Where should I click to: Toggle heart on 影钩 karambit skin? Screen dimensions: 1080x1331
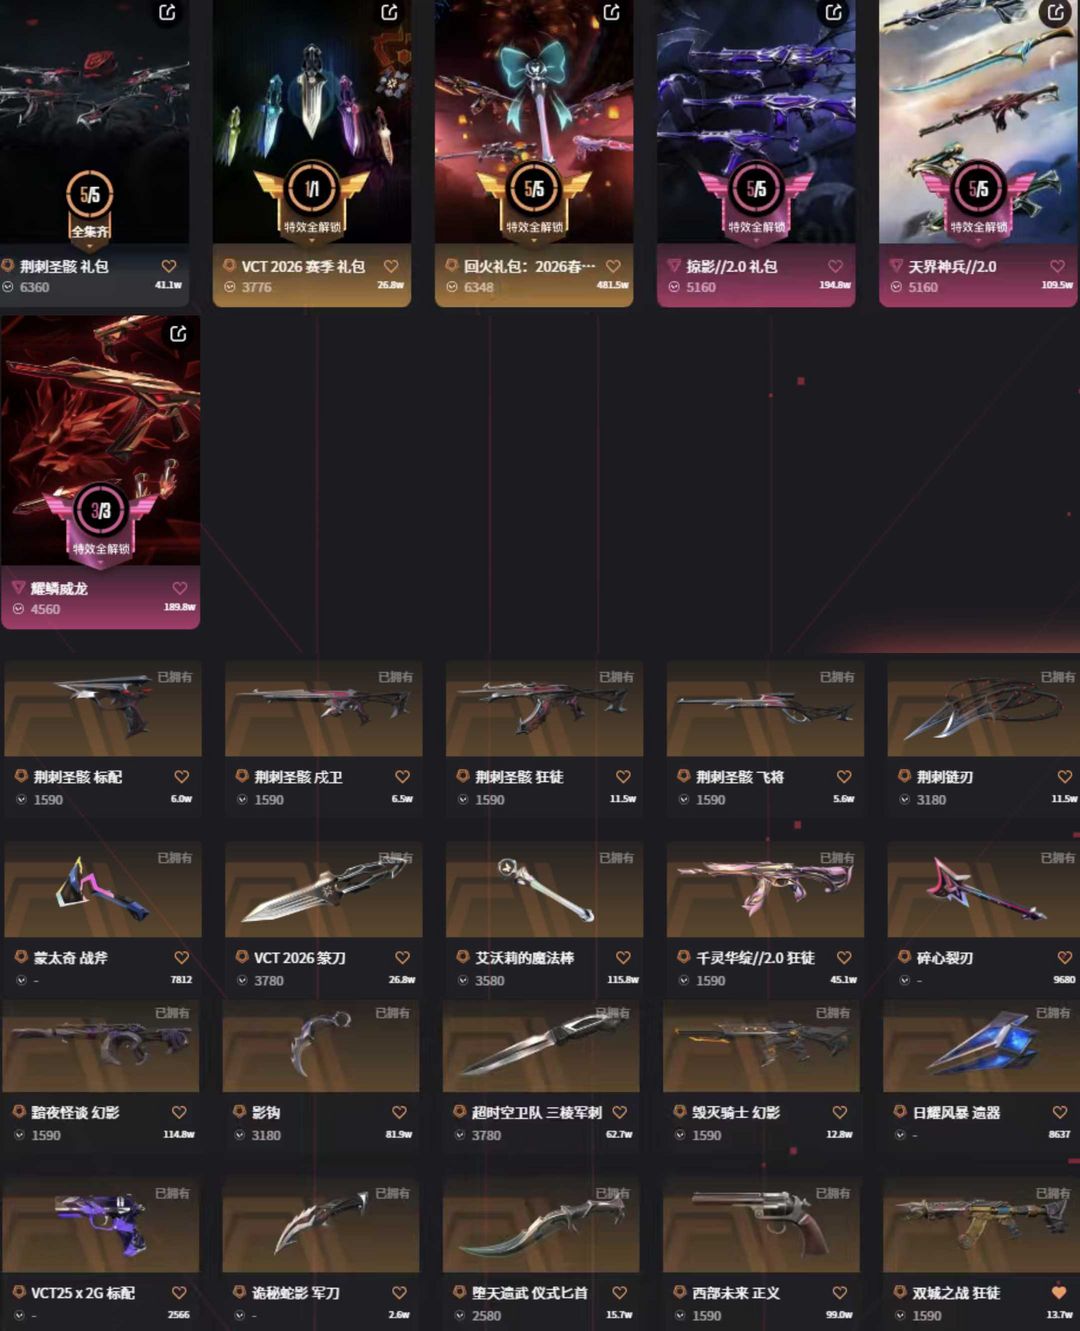[399, 1112]
